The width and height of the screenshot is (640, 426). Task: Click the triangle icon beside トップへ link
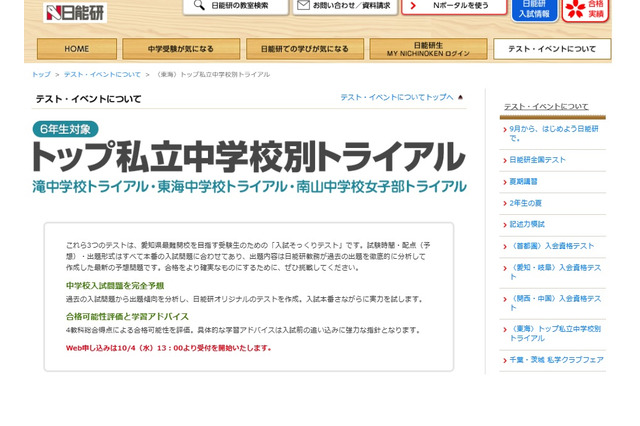[x=460, y=97]
